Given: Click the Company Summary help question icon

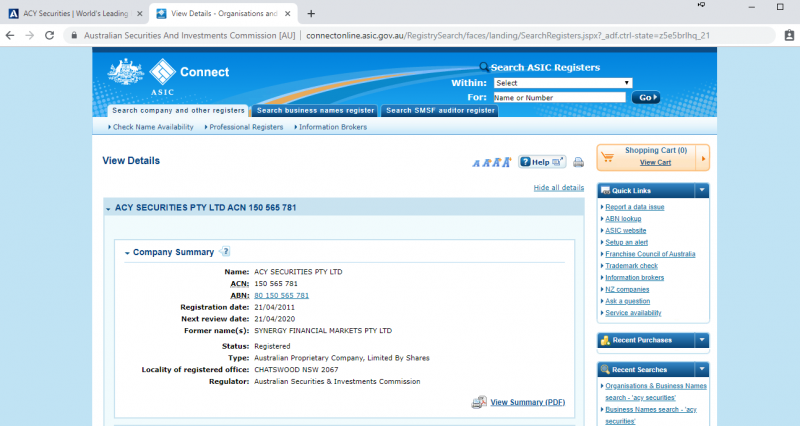Looking at the screenshot, I should pos(225,251).
